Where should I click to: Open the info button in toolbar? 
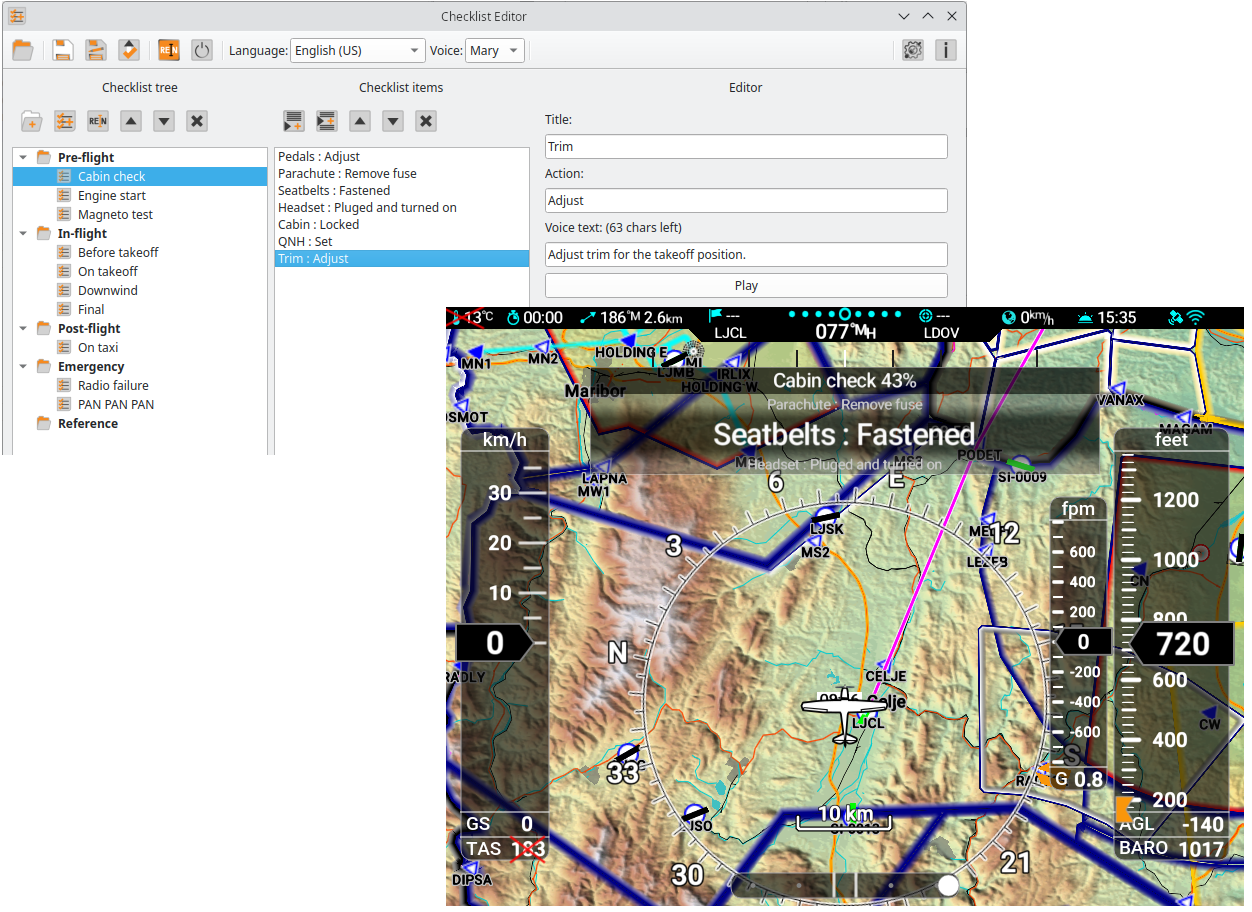pos(945,50)
